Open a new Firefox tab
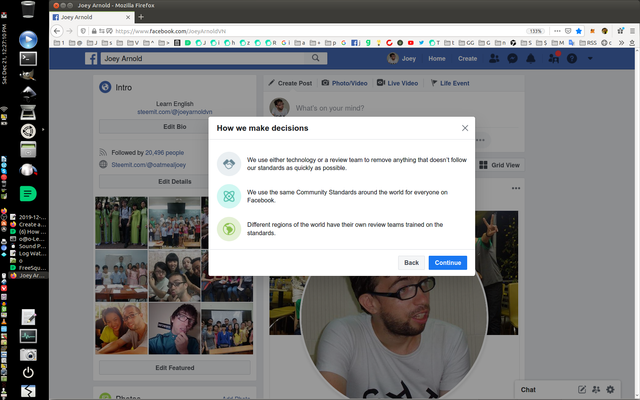 (x=141, y=17)
